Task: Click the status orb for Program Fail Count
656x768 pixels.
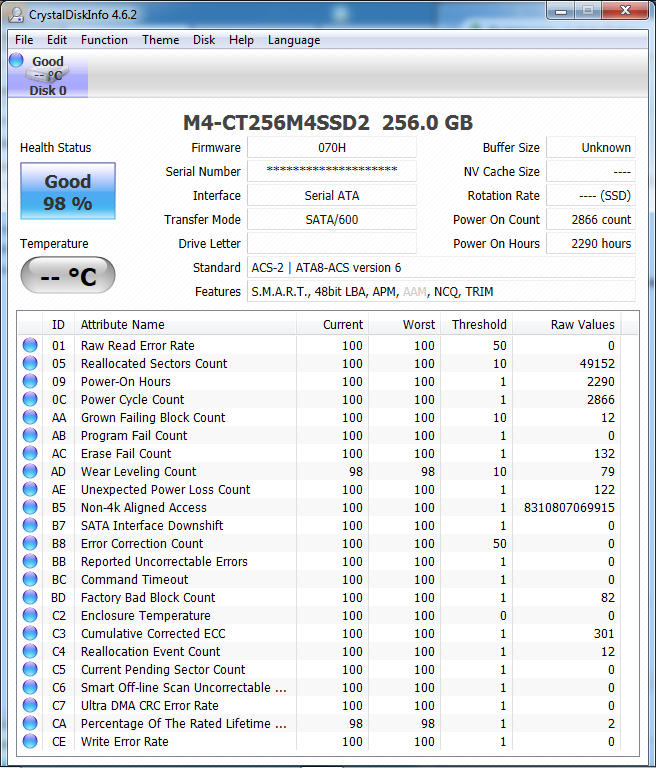Action: [x=30, y=435]
